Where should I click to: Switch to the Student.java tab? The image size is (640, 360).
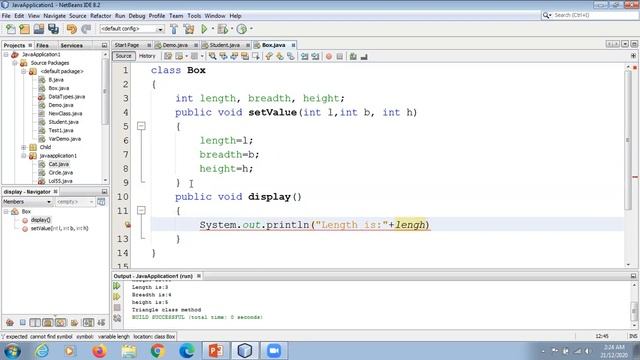(224, 45)
